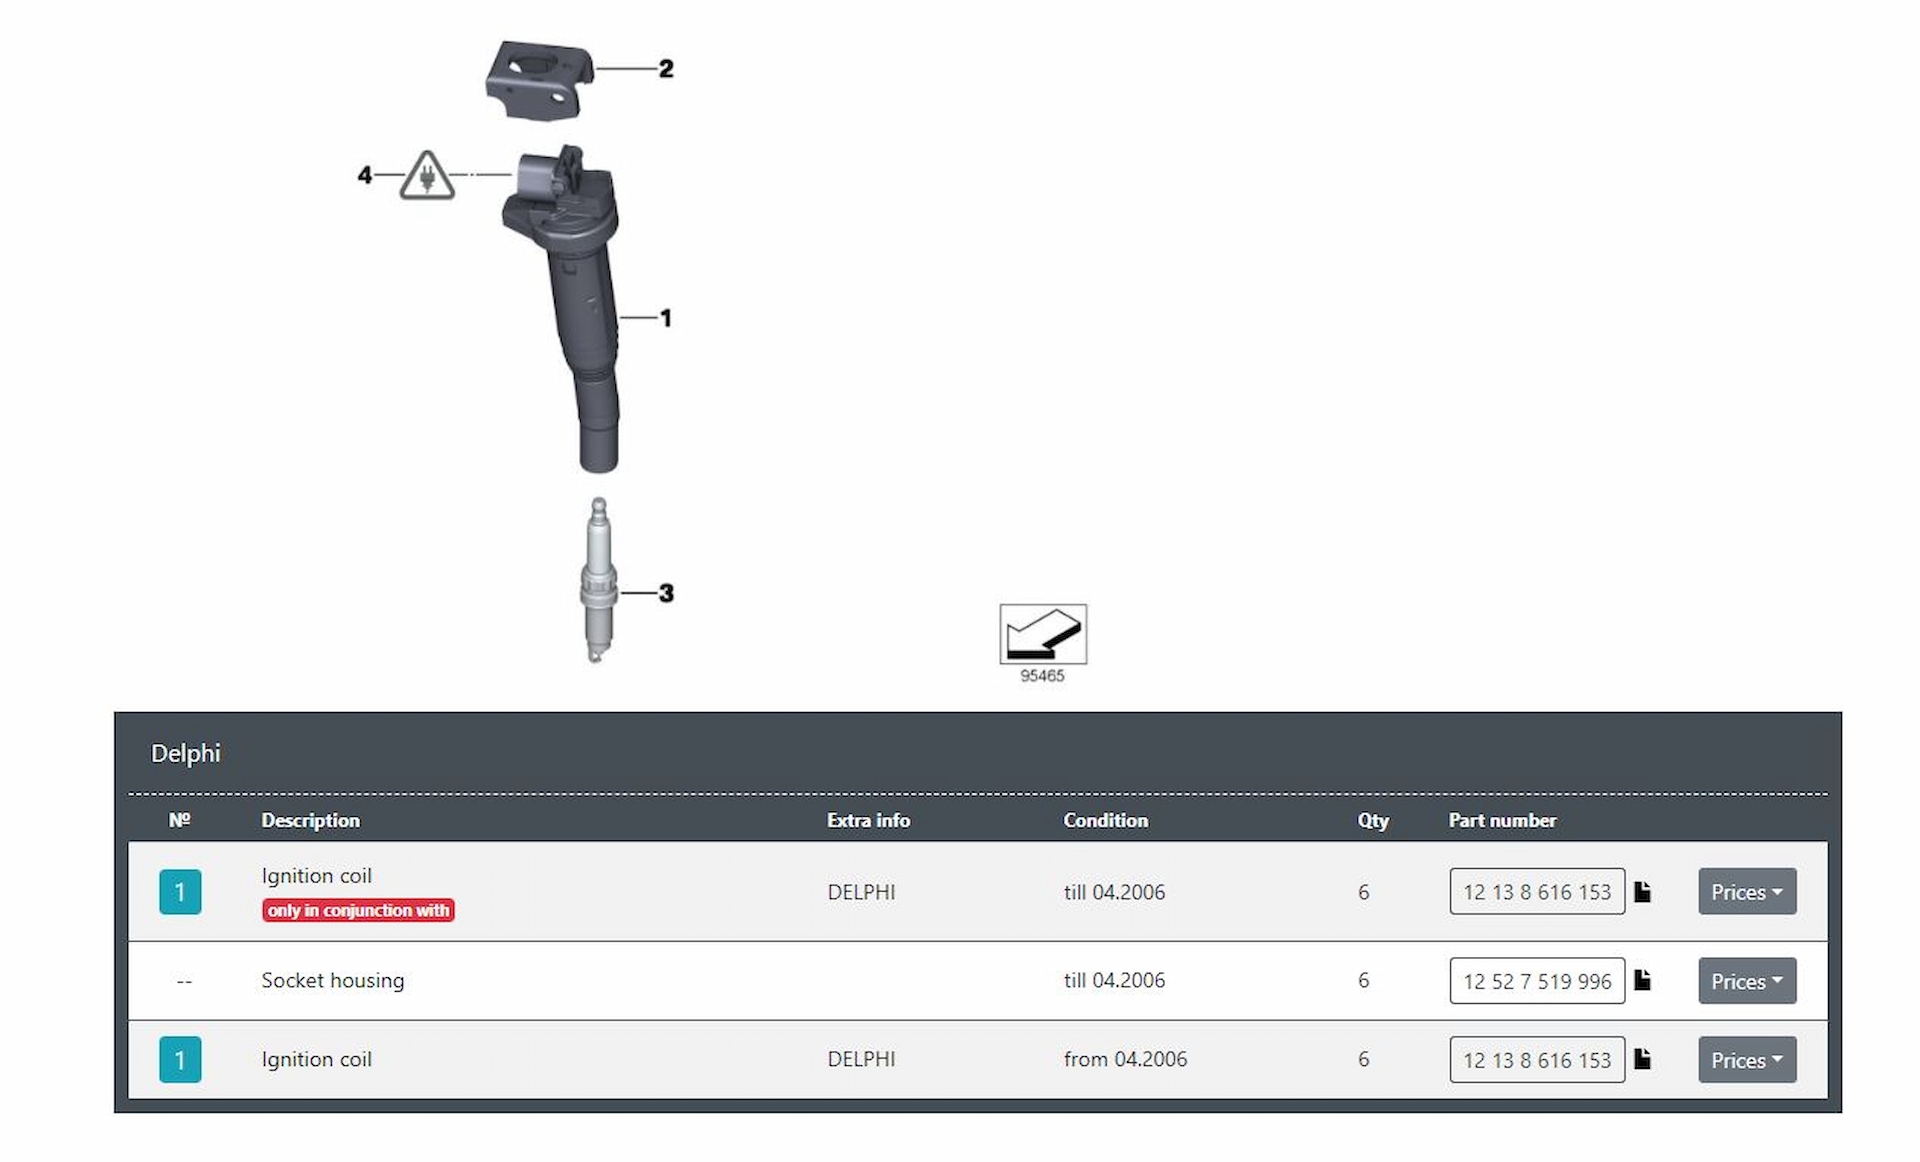The width and height of the screenshot is (1920, 1162).
Task: Click part number 12 13 8 616 153 in till 04.2006 row
Action: pyautogui.click(x=1537, y=891)
